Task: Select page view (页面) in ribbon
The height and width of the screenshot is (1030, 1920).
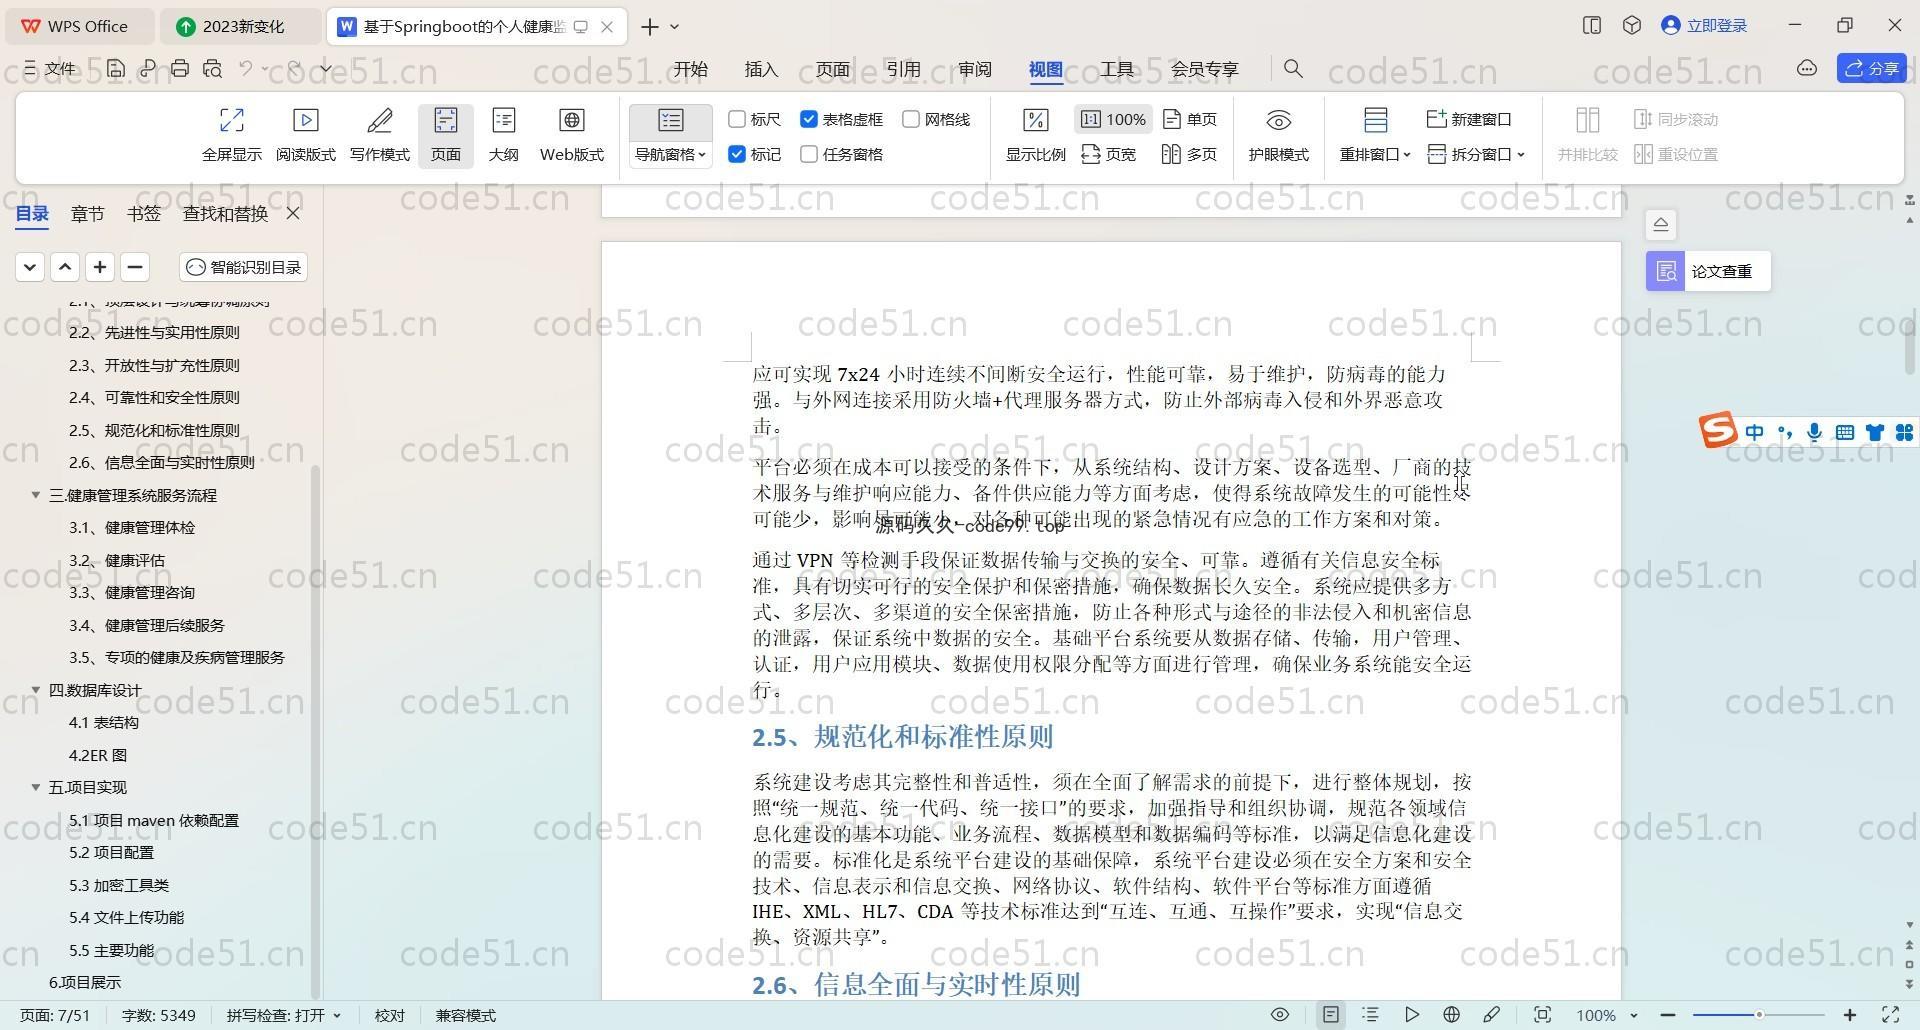Action: [x=445, y=135]
